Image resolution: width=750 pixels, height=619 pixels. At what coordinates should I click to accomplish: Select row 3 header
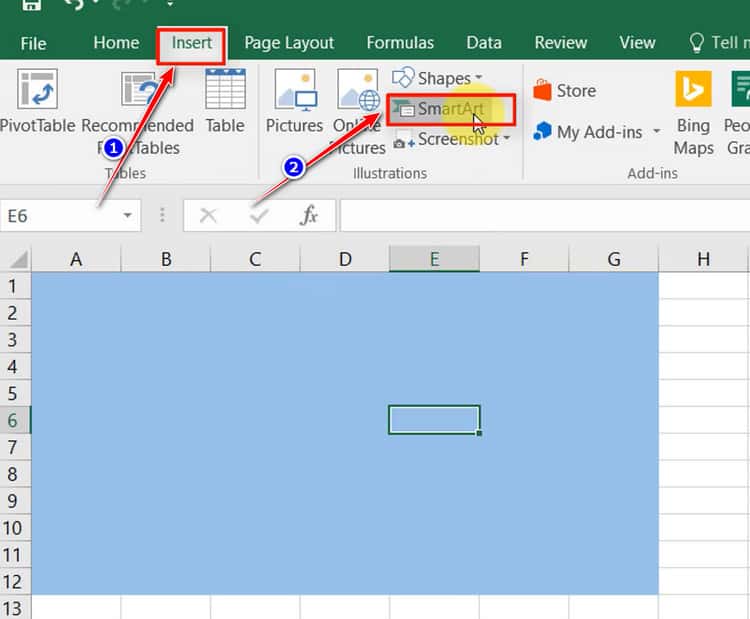point(15,340)
